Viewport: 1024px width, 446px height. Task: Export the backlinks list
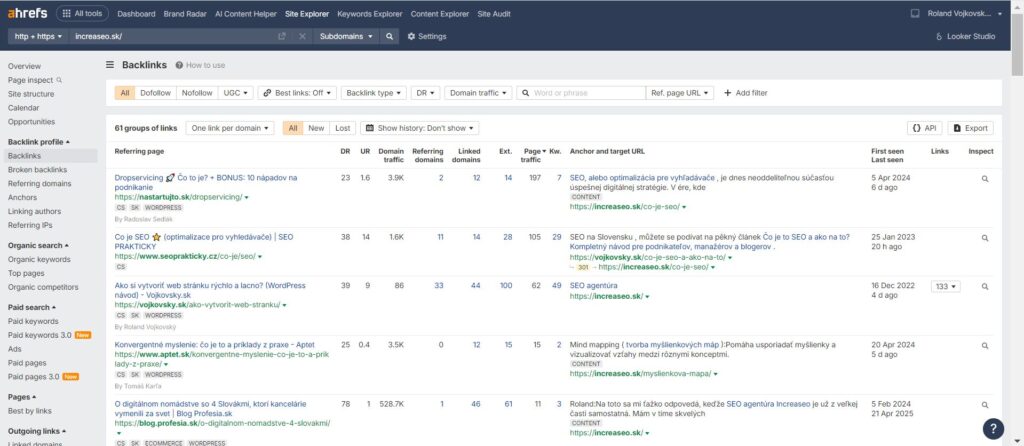click(970, 128)
